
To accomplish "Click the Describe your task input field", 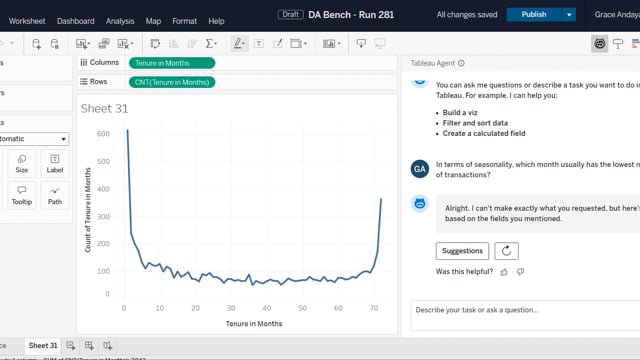I will (x=525, y=315).
